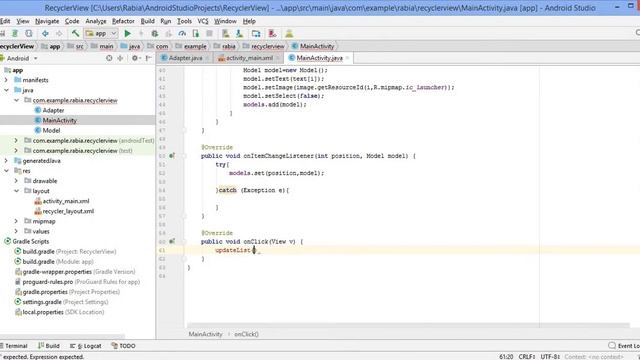
Task: Click the Scroll from Source target icon
Action: [109, 58]
